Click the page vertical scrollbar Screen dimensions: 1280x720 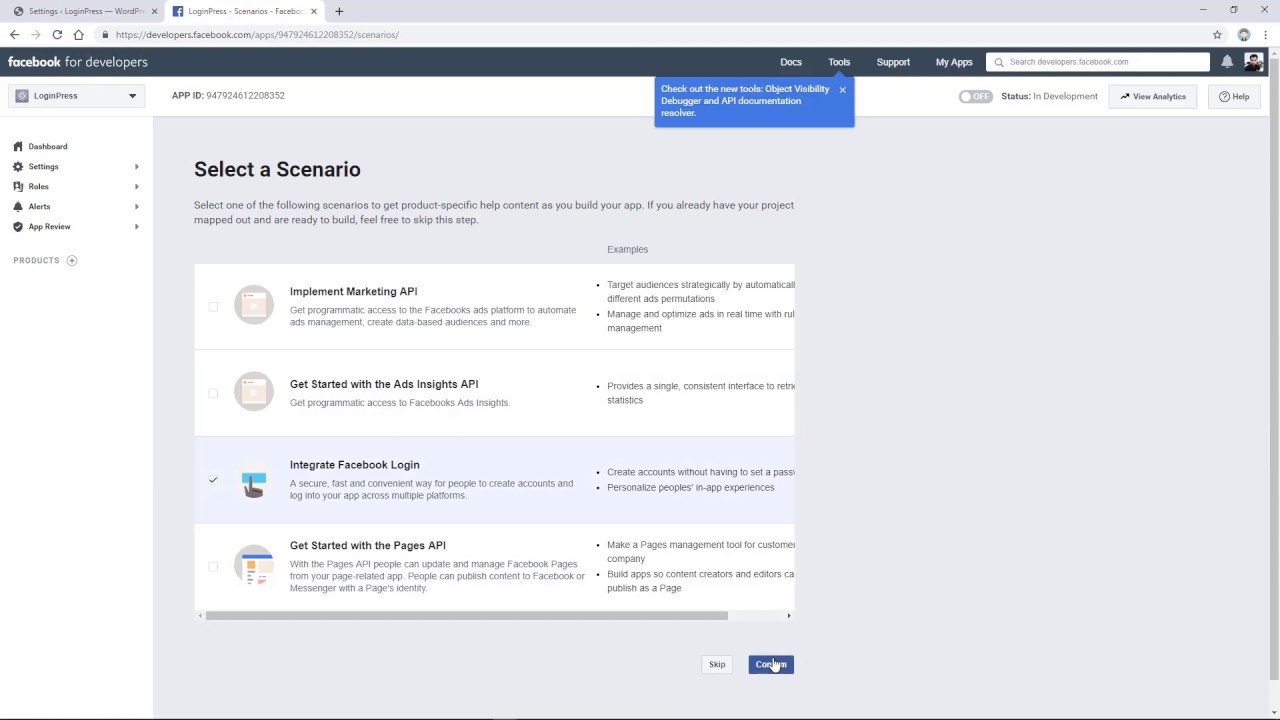[x=1274, y=370]
